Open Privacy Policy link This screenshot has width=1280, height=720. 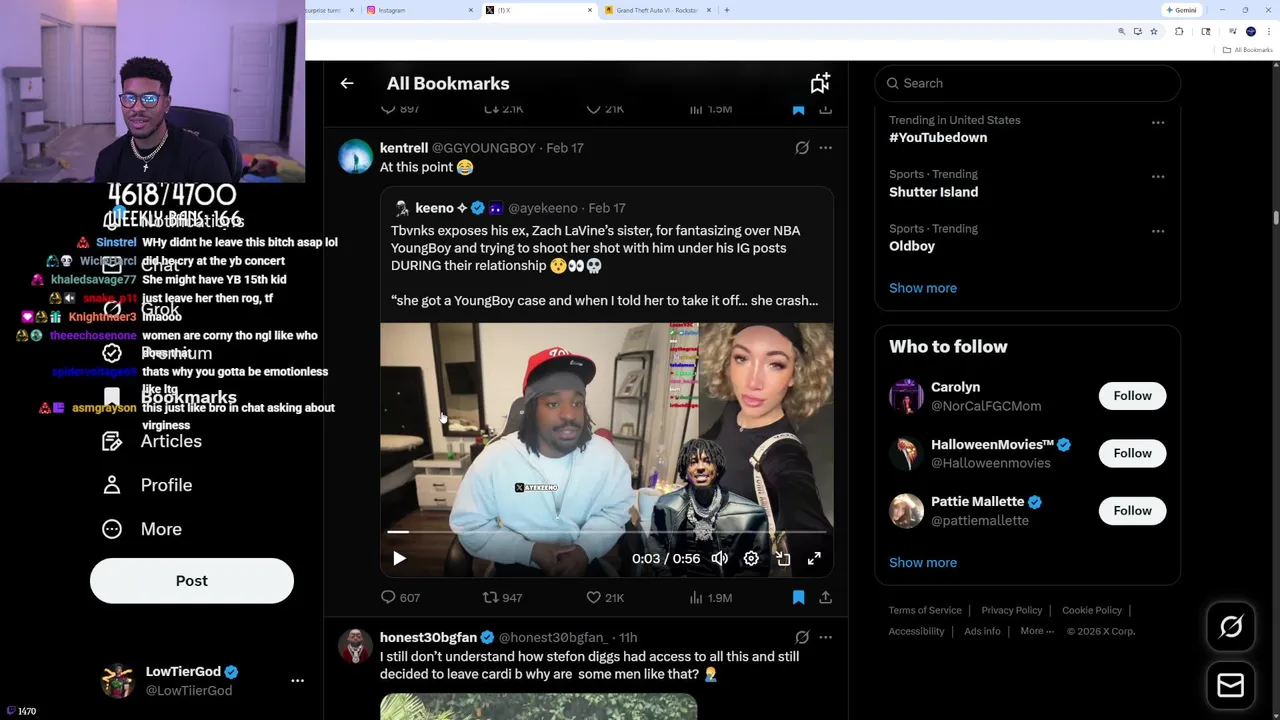(1011, 610)
